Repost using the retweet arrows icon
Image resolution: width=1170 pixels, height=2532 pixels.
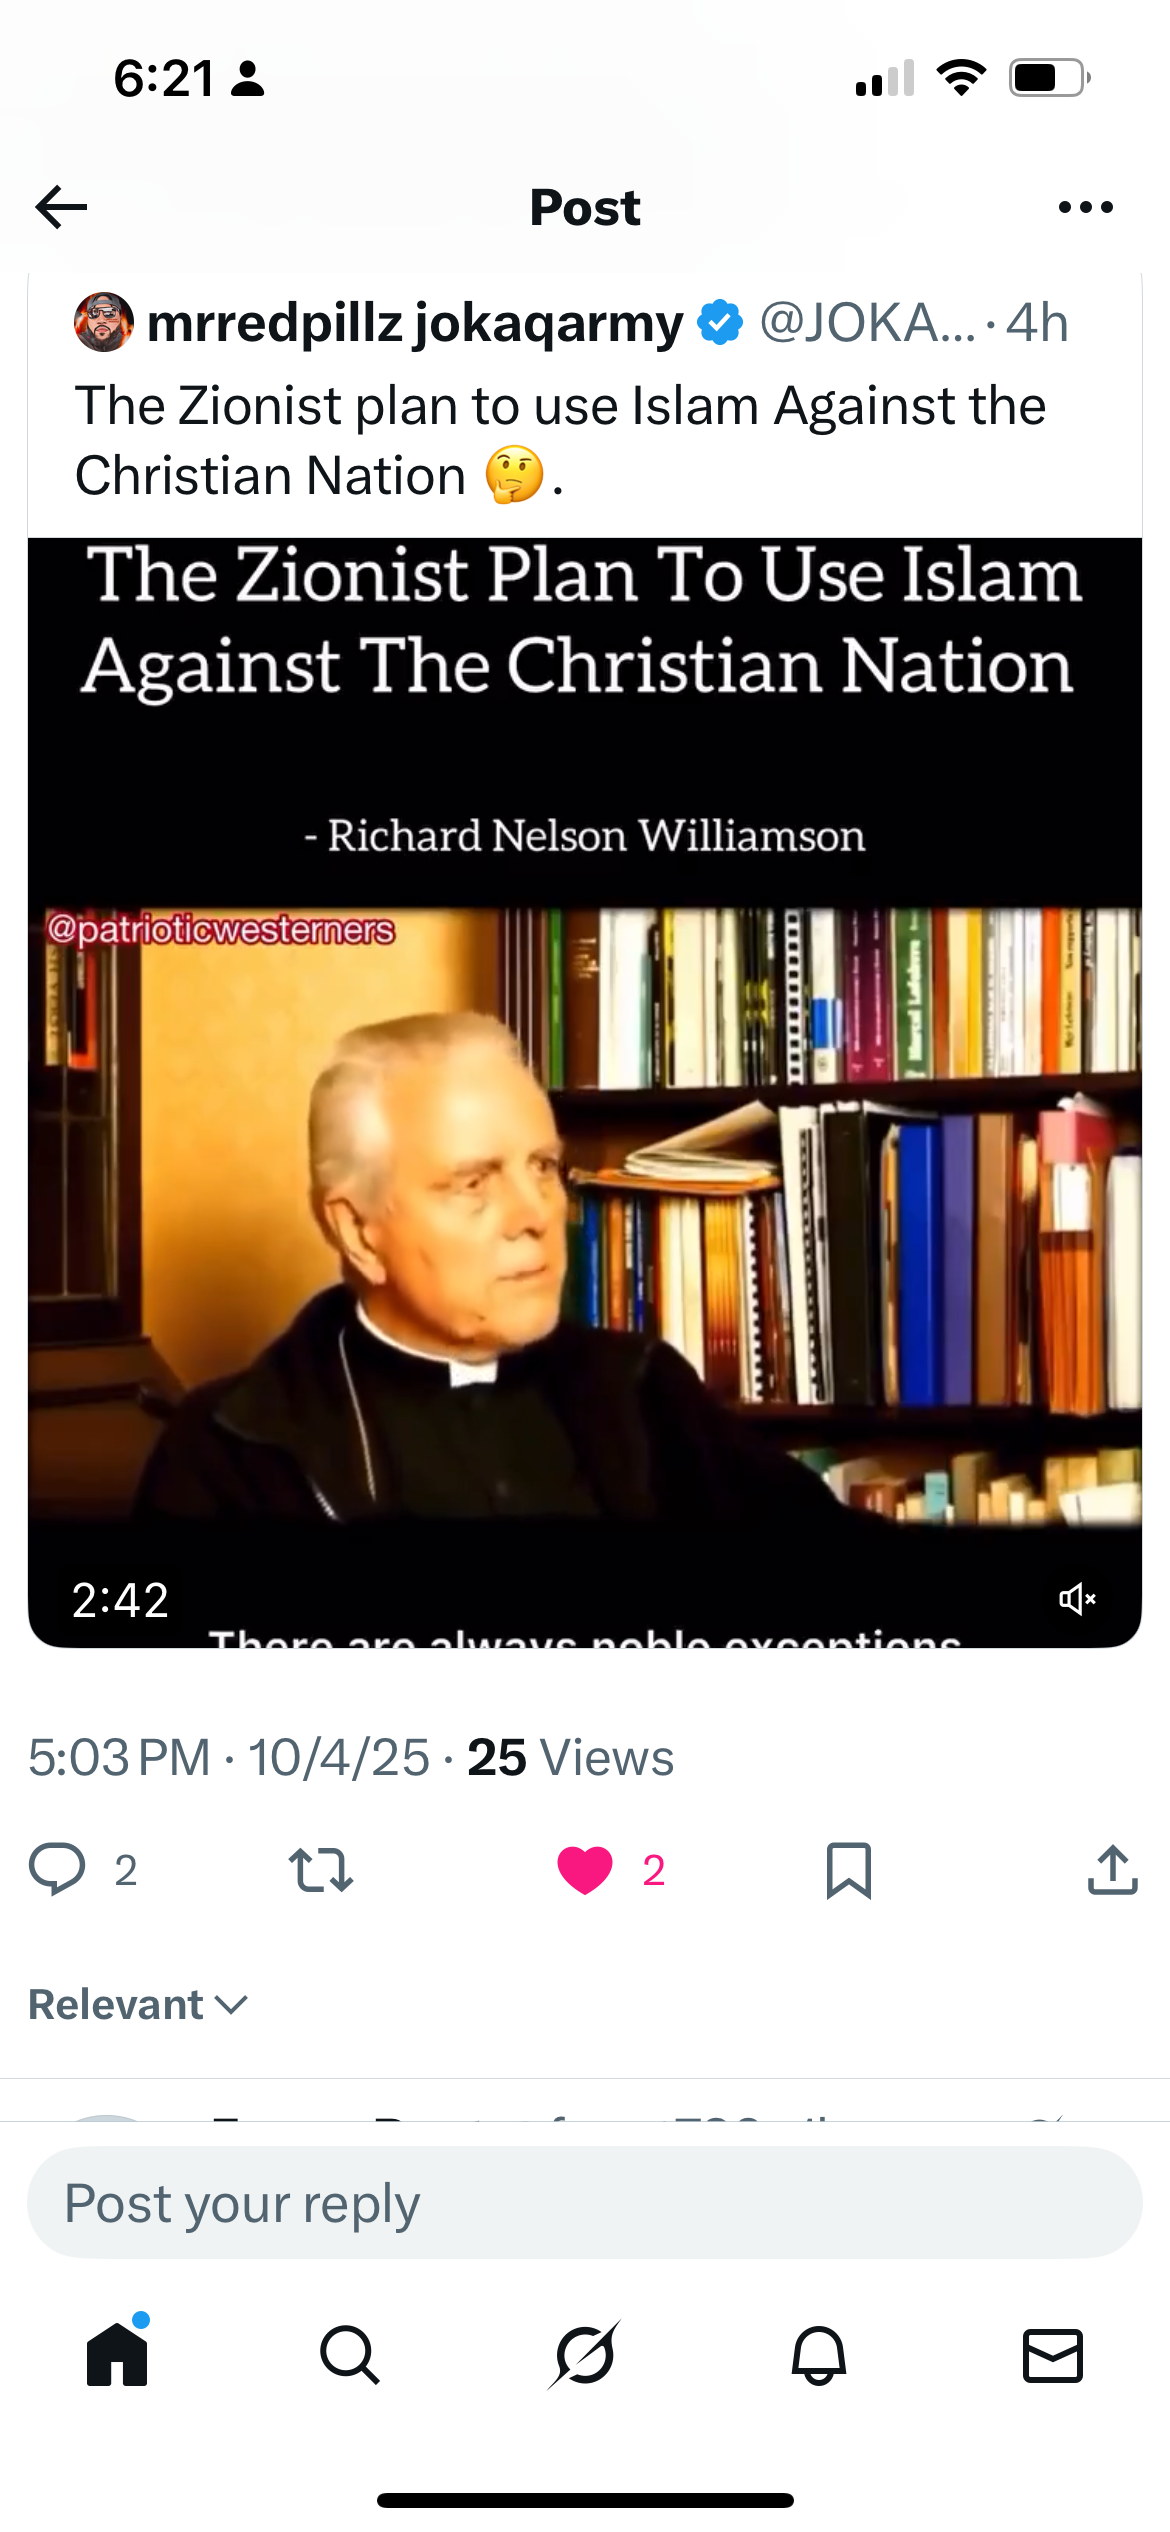coord(320,1870)
